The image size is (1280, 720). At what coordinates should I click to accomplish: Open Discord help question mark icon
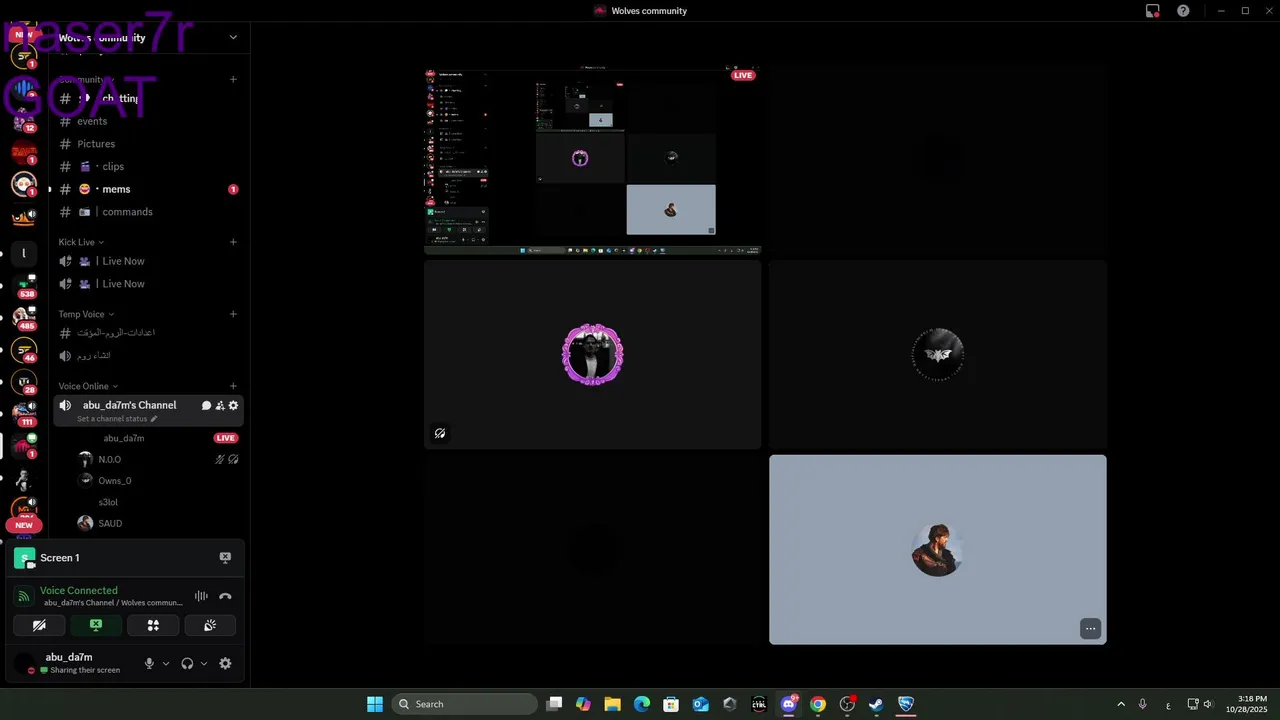click(1184, 11)
